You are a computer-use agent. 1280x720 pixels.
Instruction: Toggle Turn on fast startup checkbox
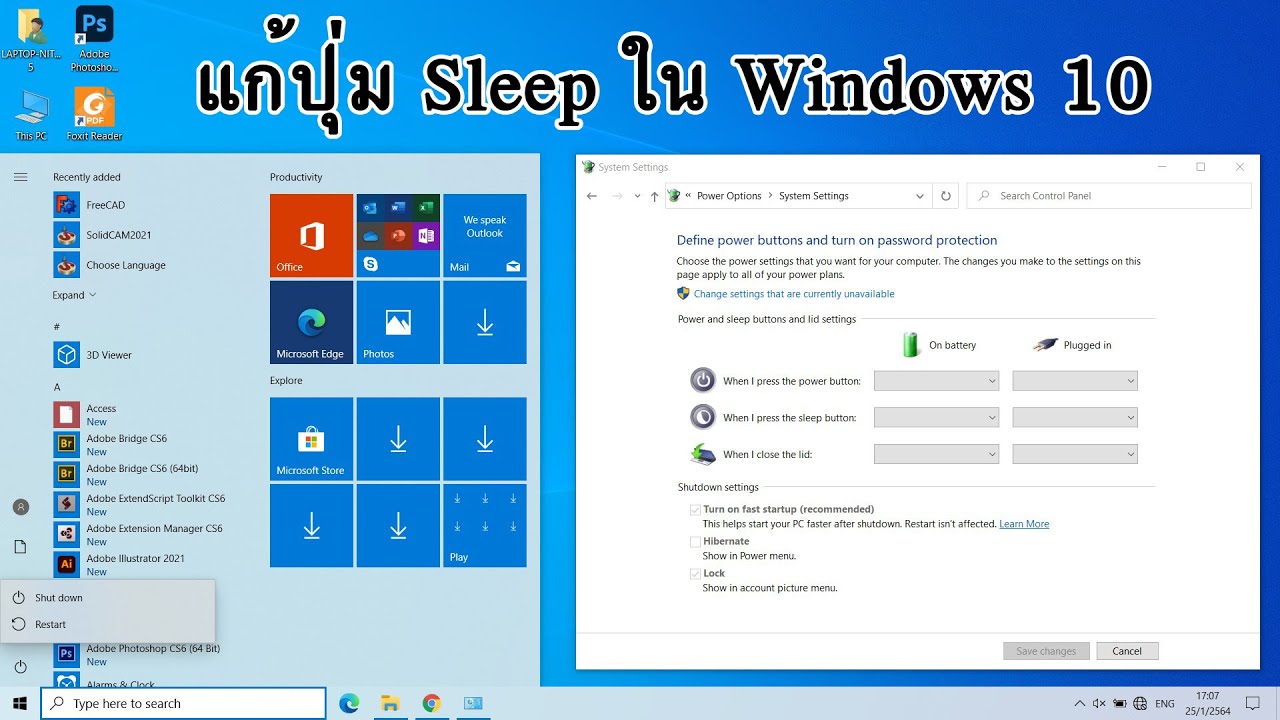coord(695,510)
